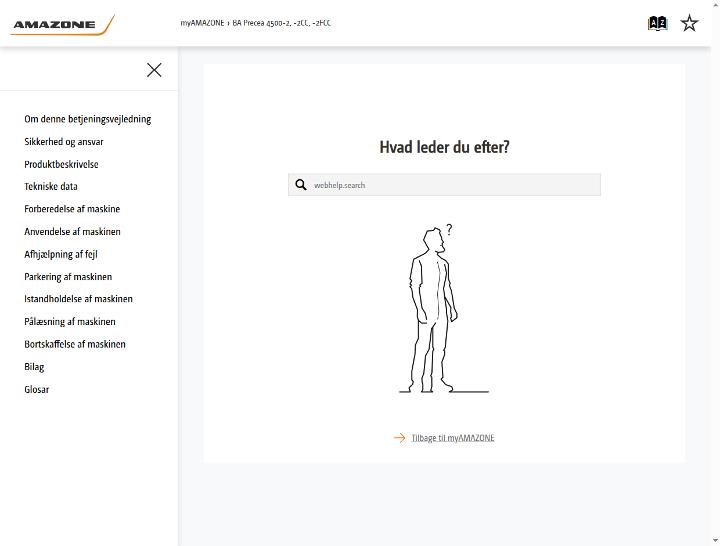
Task: Click the star favorites icon
Action: 689,23
